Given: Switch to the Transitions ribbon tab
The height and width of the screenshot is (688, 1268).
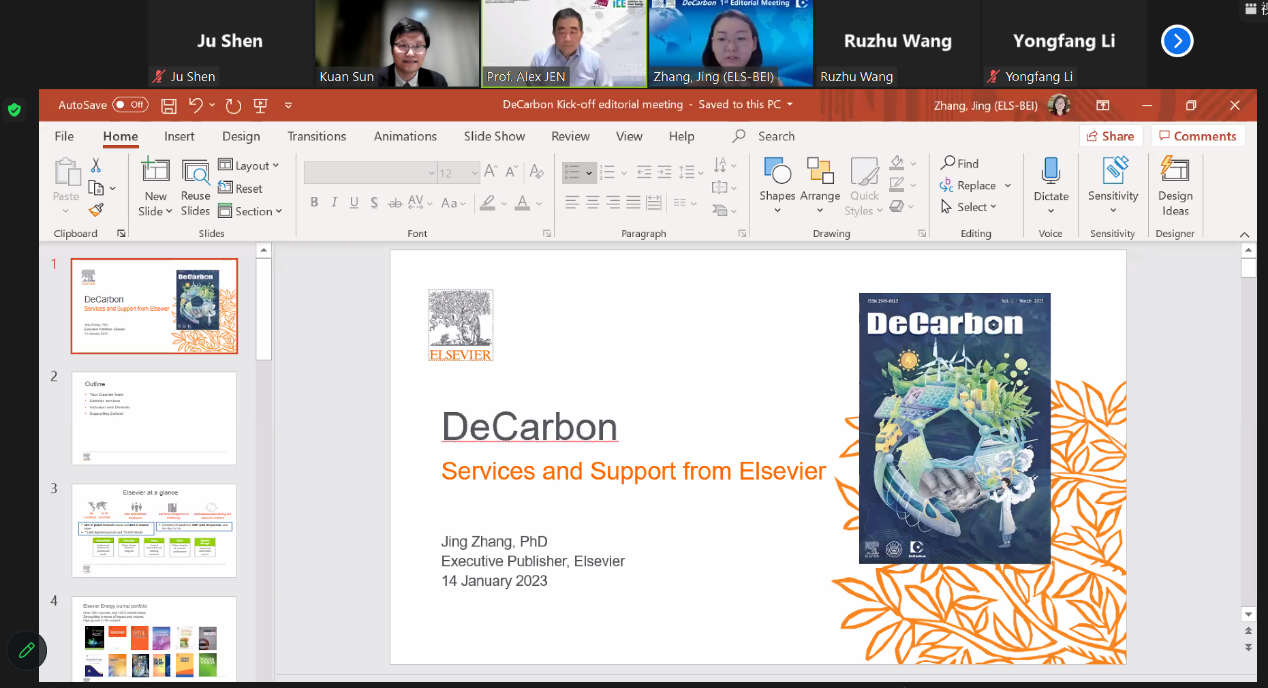Looking at the screenshot, I should coord(316,136).
